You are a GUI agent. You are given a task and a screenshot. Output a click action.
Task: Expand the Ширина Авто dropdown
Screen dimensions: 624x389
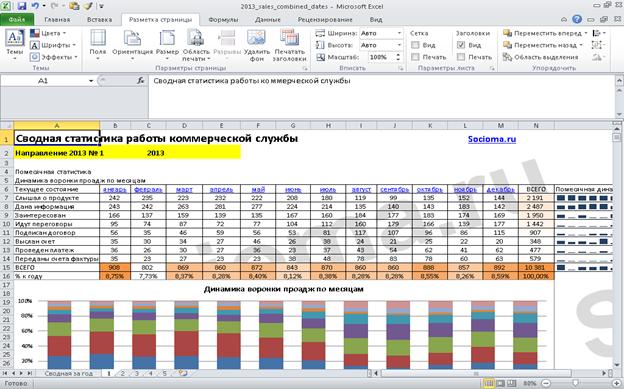pos(399,33)
